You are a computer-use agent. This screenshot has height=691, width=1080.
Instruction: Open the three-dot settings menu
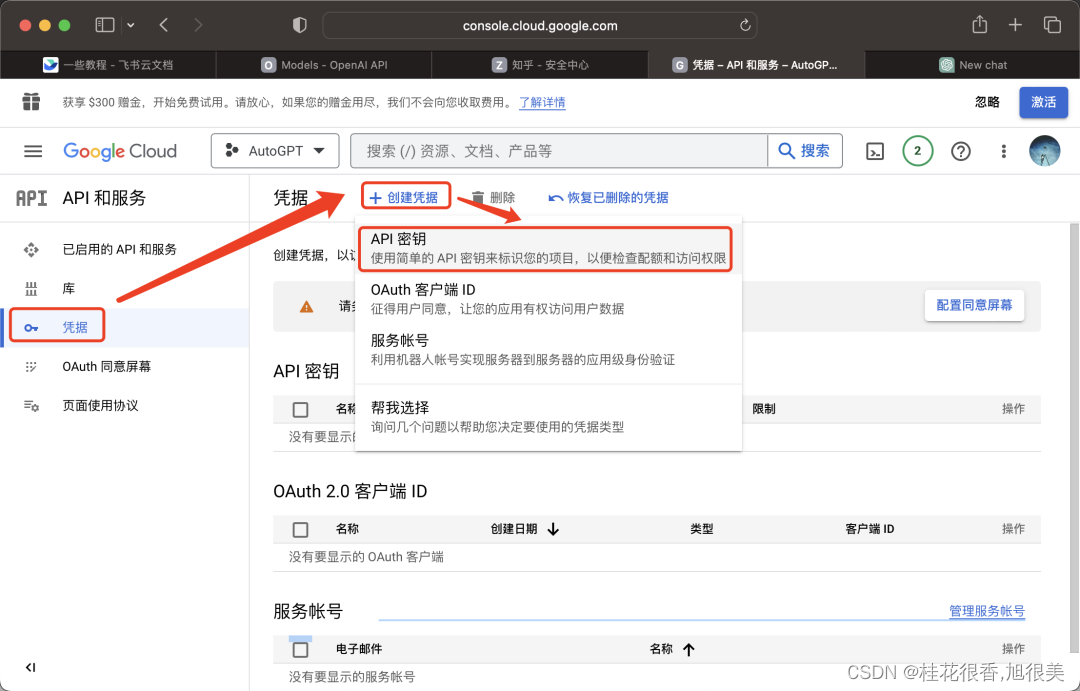click(x=1004, y=151)
